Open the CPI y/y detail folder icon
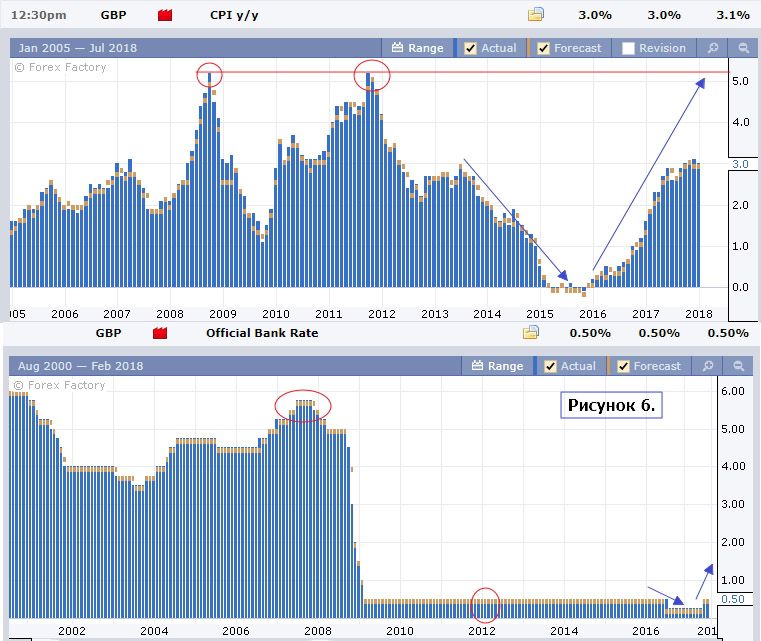 pos(536,15)
